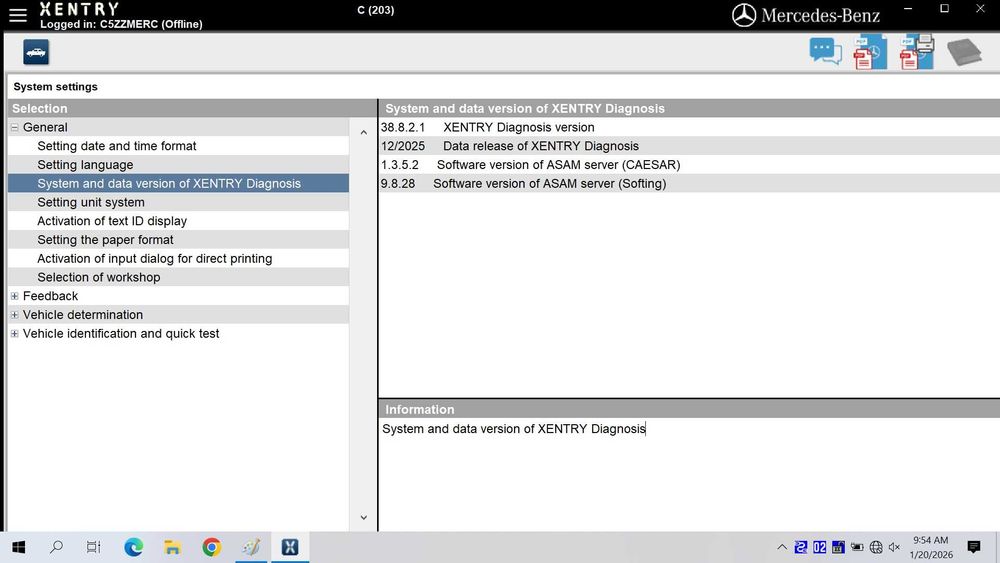Open File Explorer from the taskbar

172,547
